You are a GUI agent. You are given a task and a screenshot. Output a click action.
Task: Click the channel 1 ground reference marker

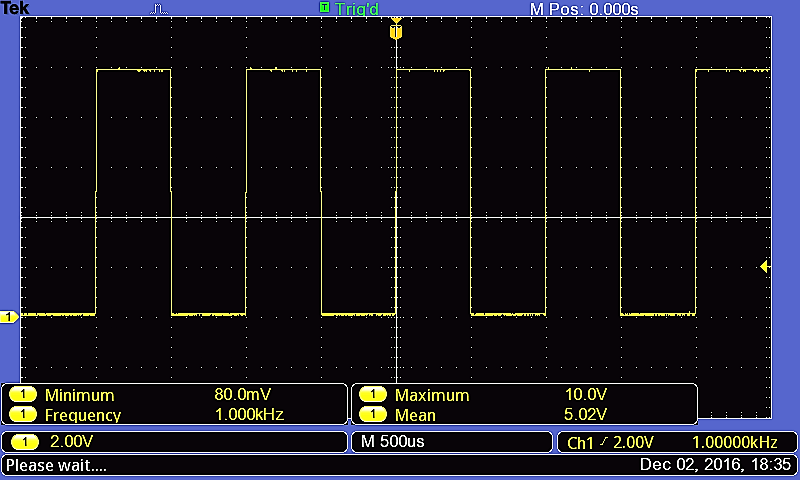coord(9,317)
